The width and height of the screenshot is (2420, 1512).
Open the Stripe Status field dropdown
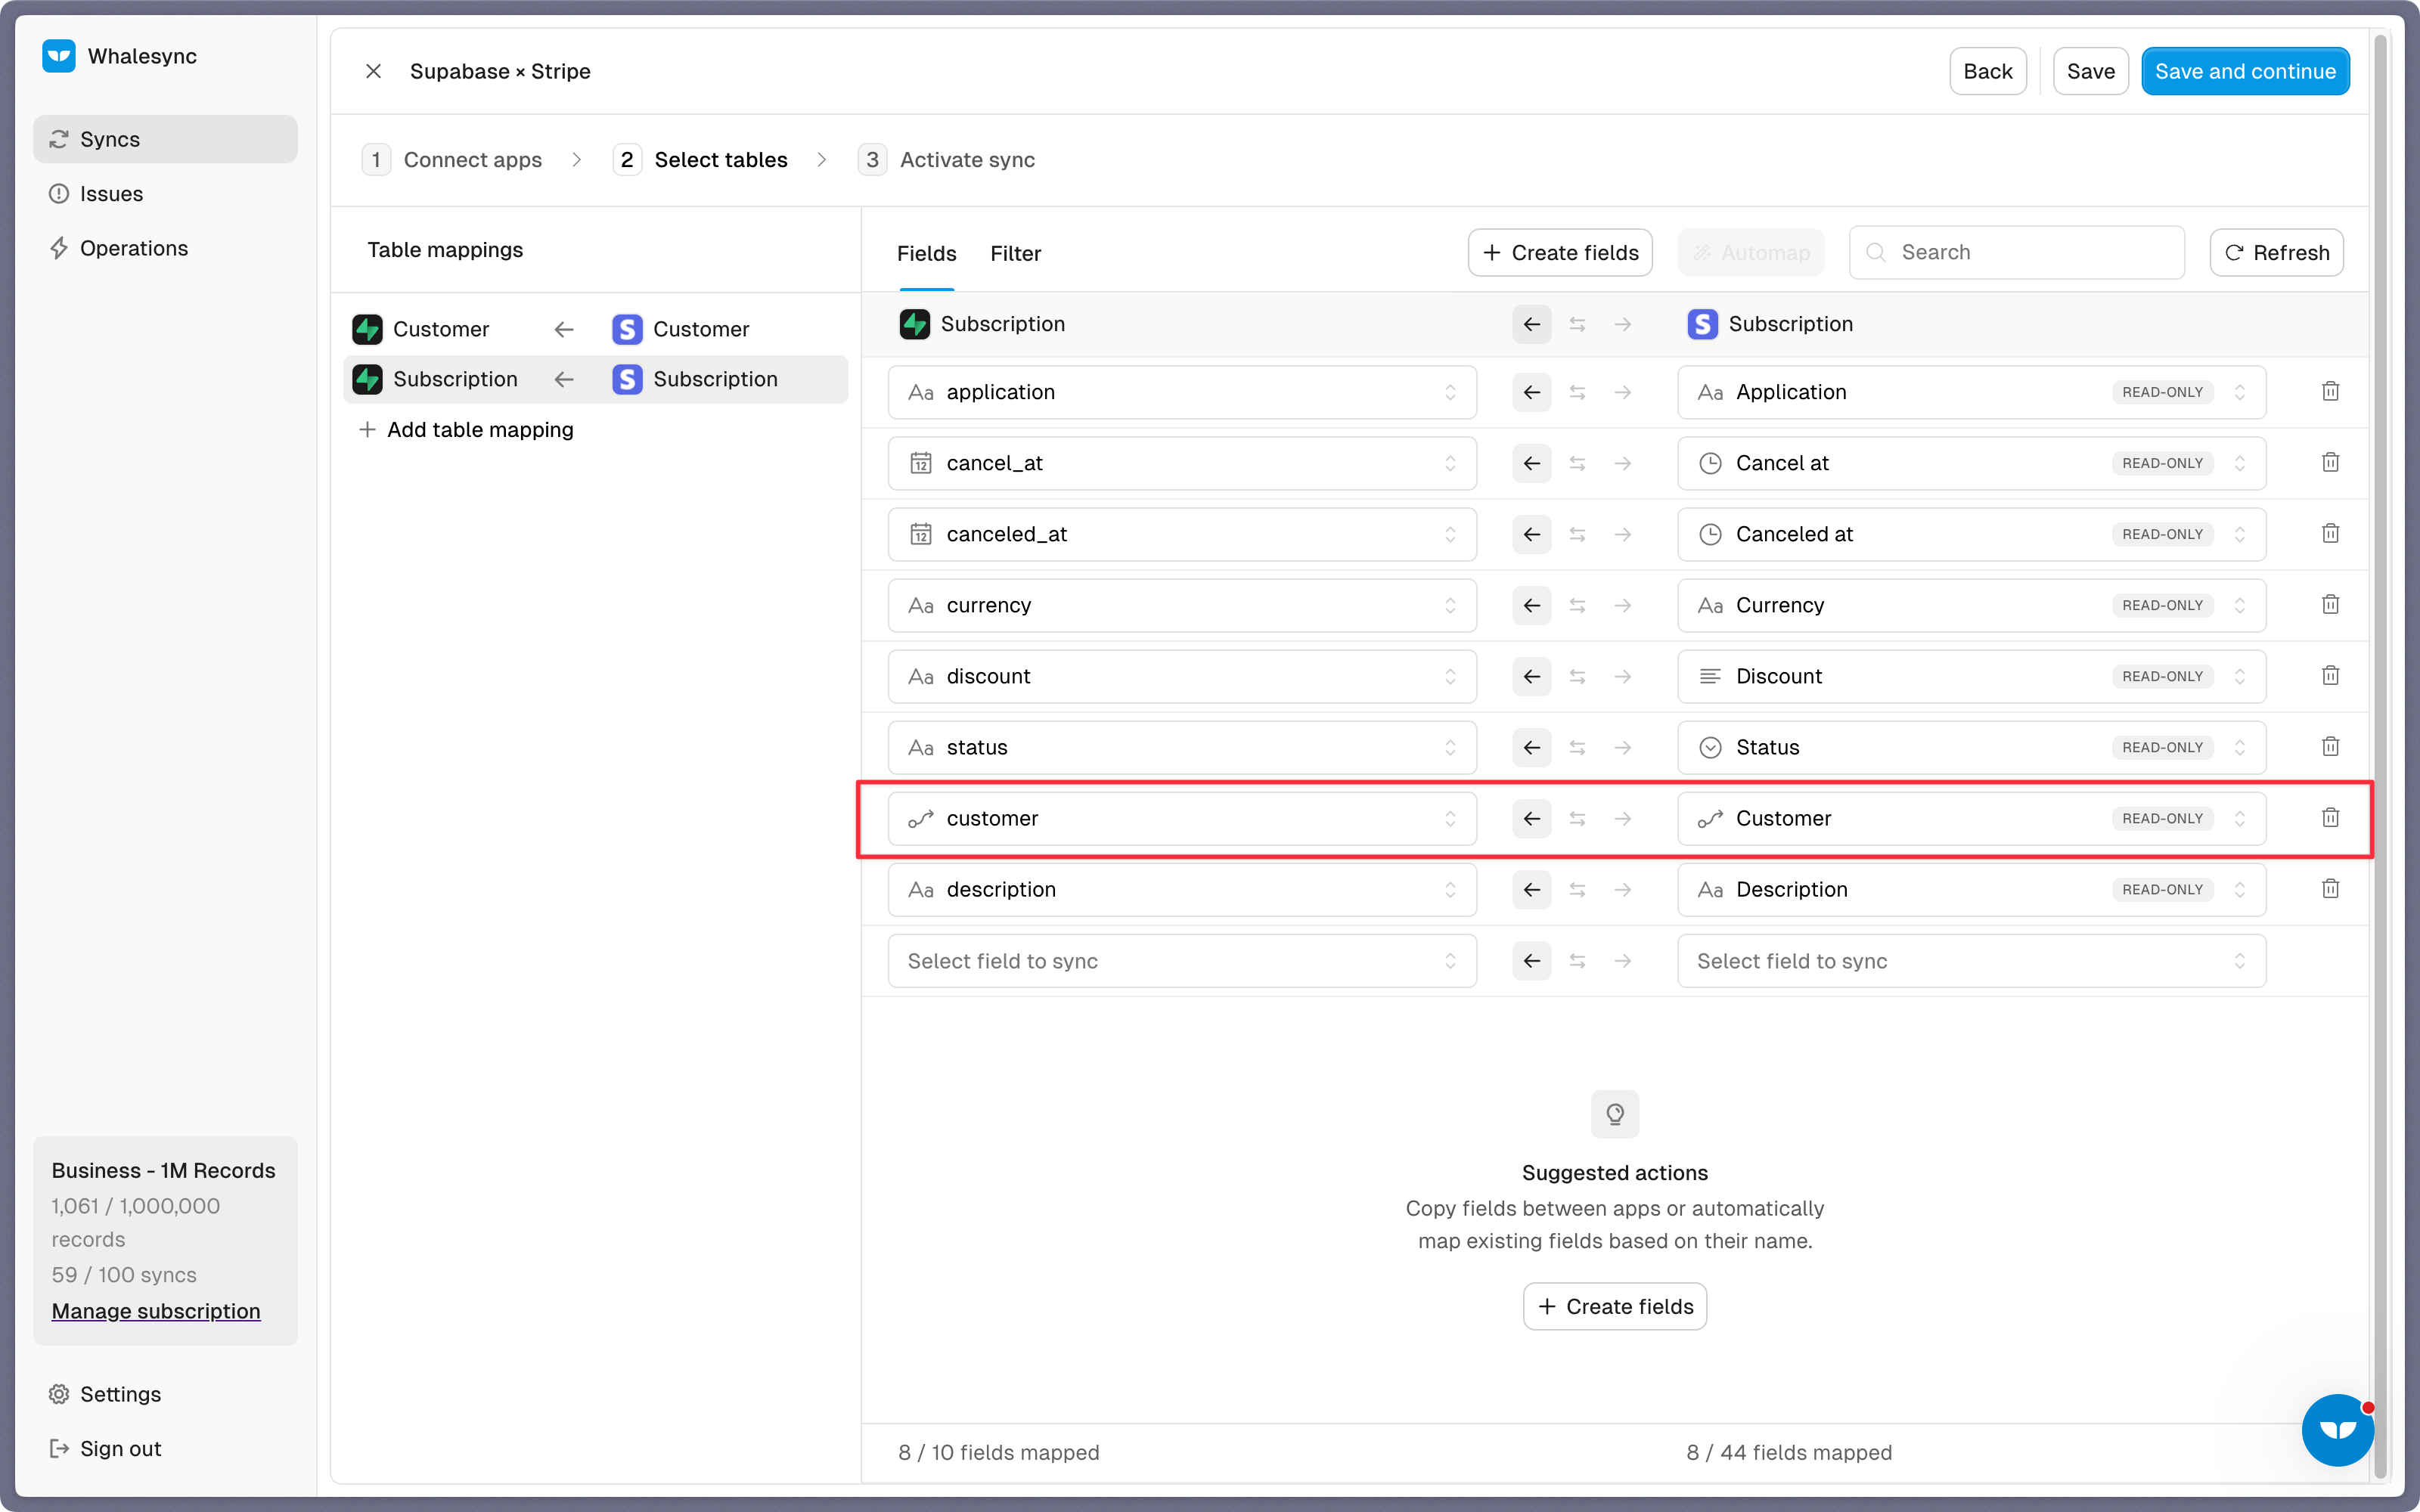1971,747
